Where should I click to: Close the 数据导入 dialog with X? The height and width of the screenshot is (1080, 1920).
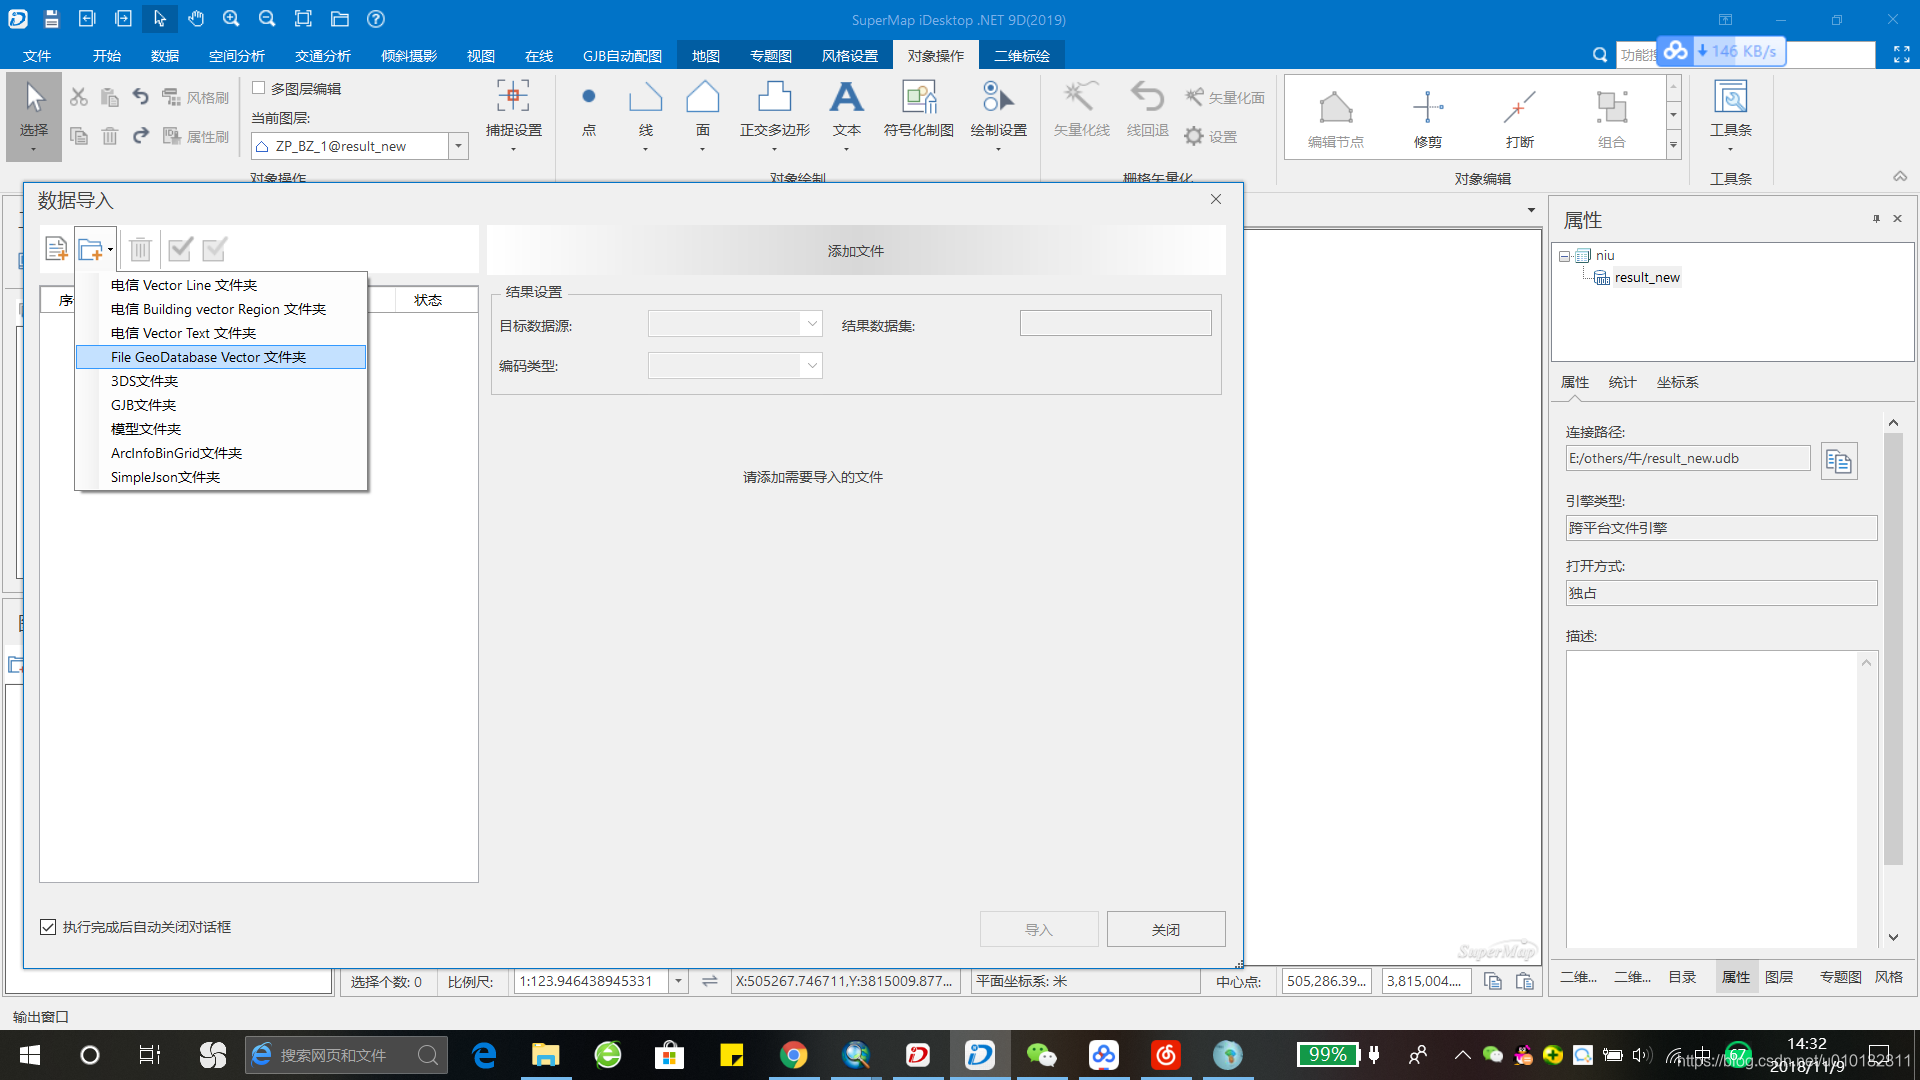coord(1216,199)
